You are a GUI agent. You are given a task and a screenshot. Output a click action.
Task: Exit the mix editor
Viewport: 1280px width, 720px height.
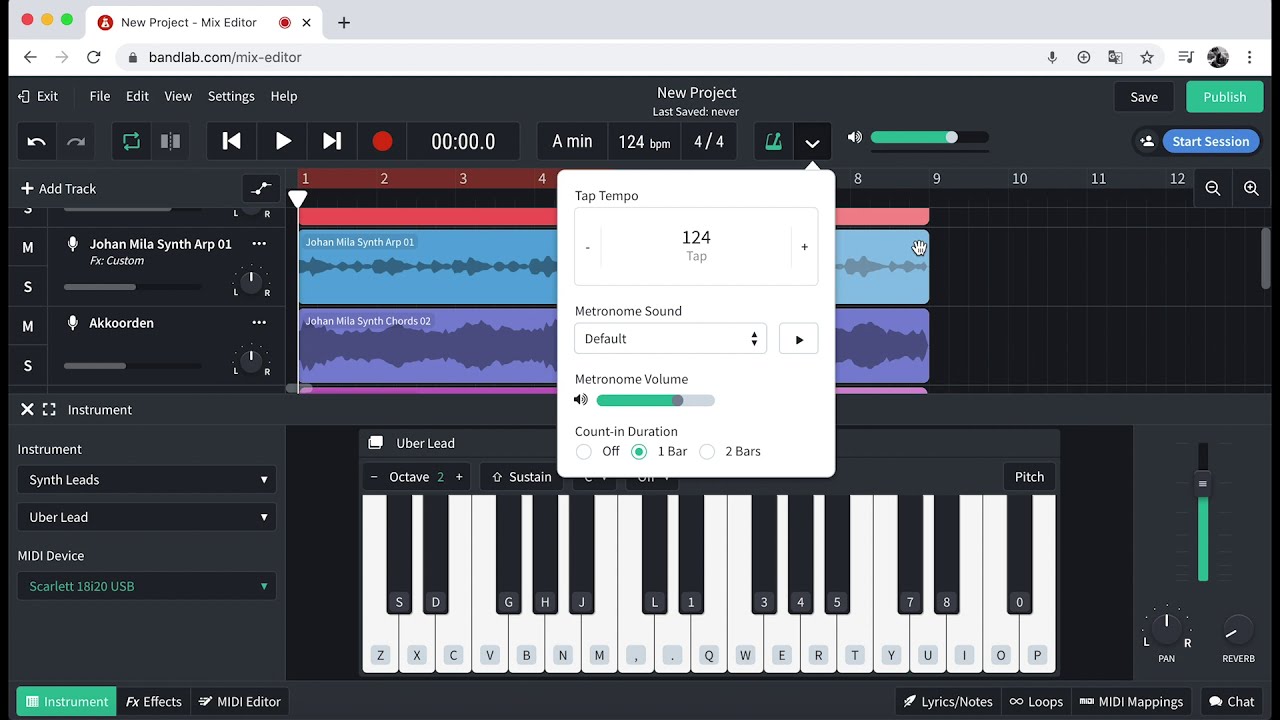[x=38, y=96]
